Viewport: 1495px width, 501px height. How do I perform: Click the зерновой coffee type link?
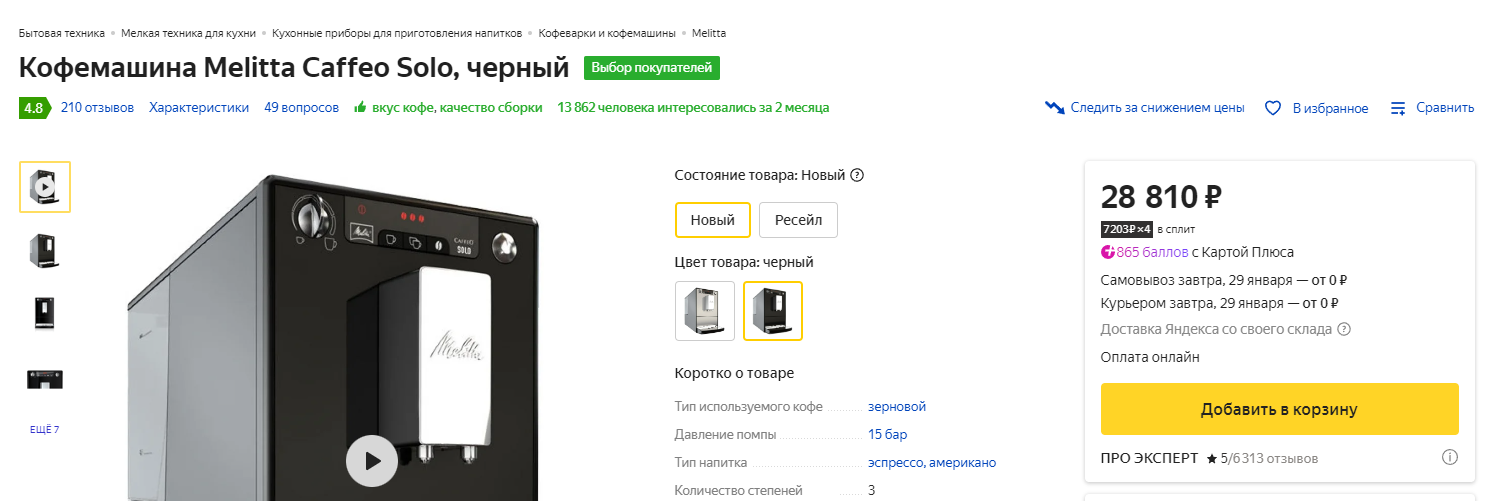click(897, 406)
